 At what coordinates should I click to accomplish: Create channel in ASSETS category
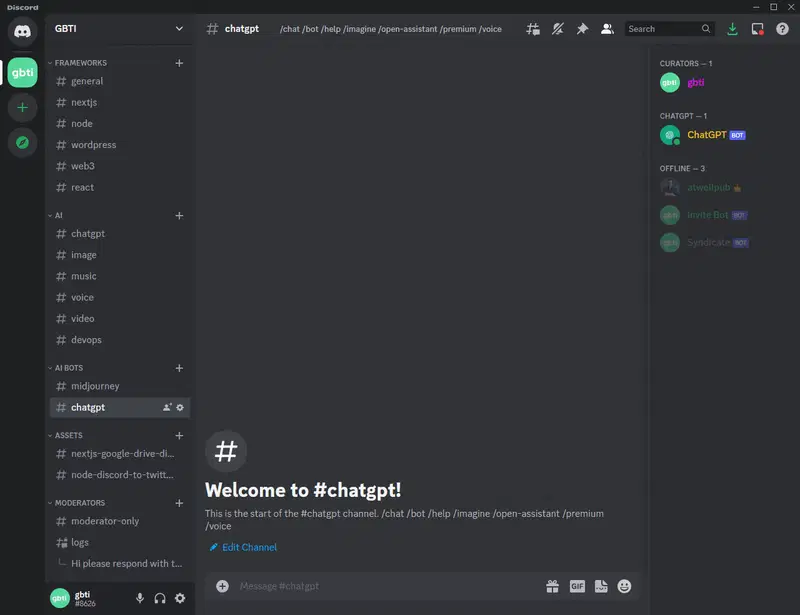[x=179, y=436]
